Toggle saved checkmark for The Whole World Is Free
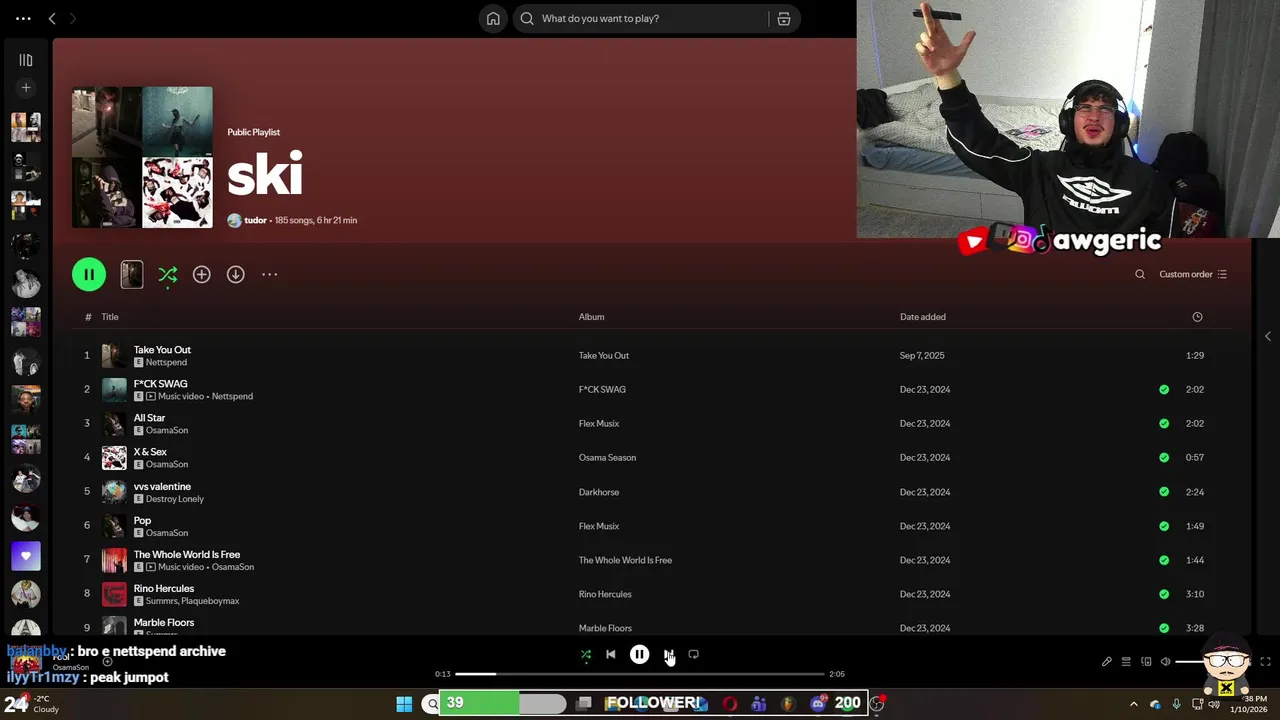 1164,560
